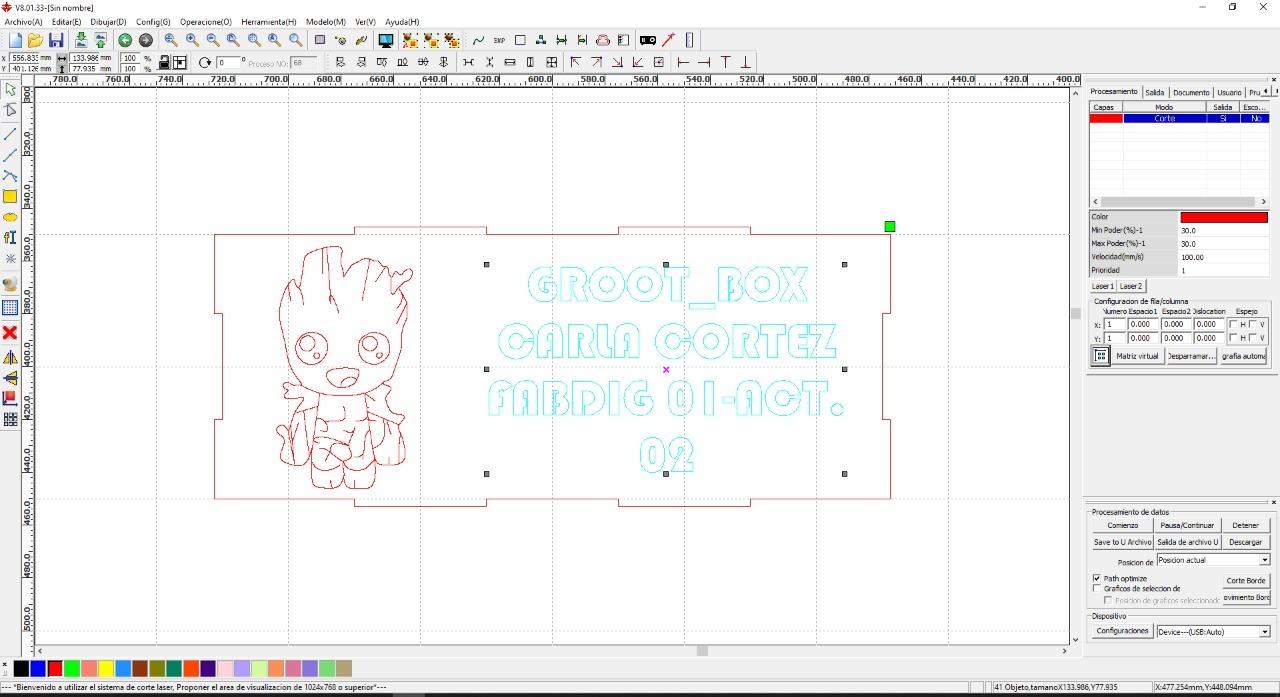The image size is (1280, 697).
Task: Open the Array grid tool in left toolbar
Action: [x=10, y=420]
